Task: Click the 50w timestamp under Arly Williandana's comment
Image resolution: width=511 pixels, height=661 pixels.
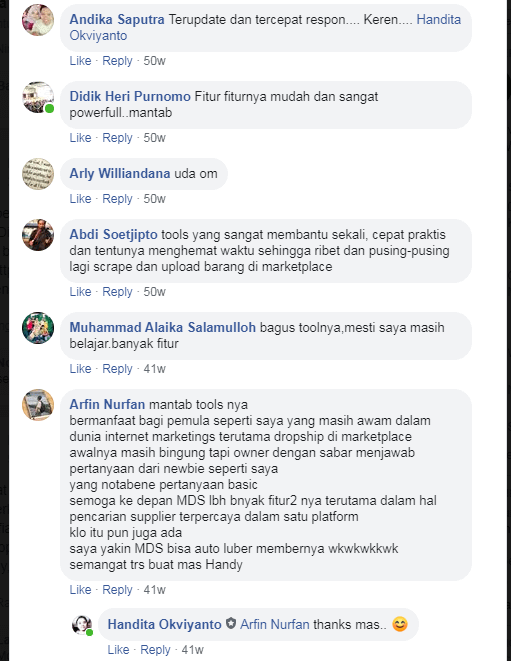Action: 154,199
